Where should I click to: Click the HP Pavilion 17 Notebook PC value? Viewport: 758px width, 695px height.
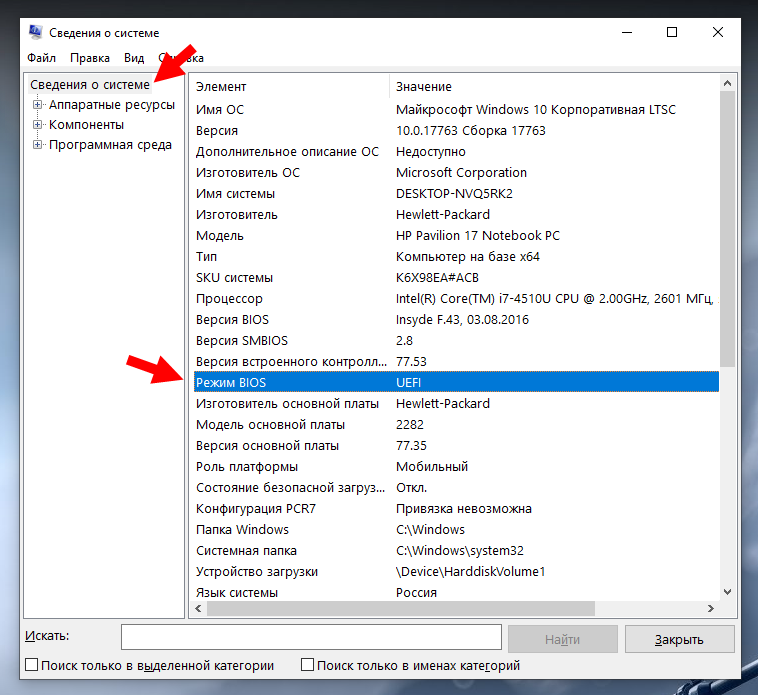coord(478,236)
